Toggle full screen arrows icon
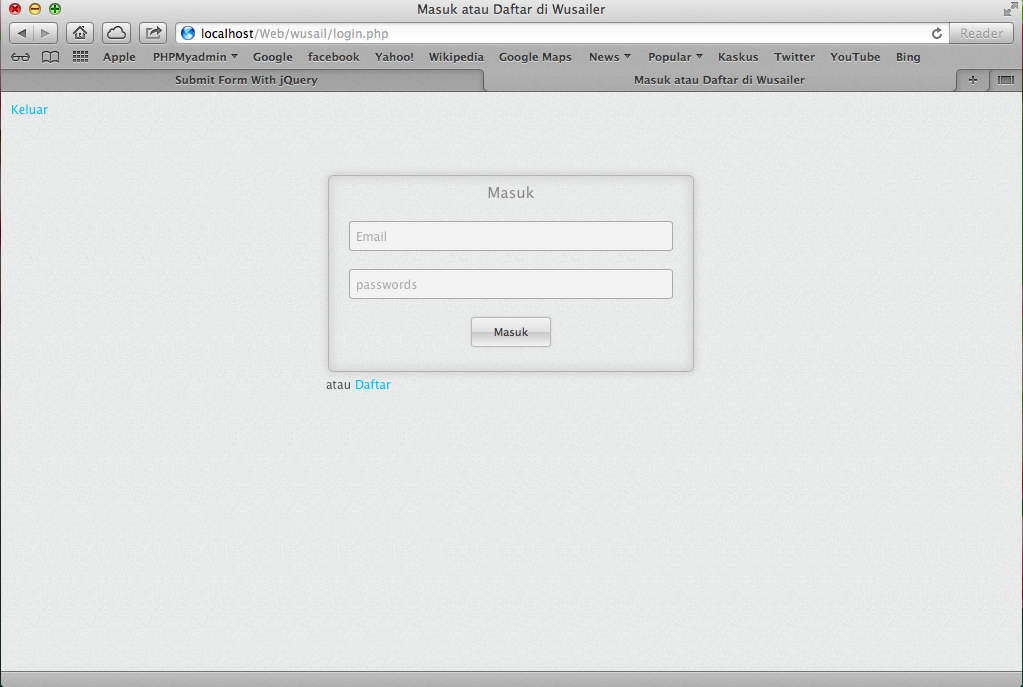The height and width of the screenshot is (687, 1023). click(x=1011, y=9)
